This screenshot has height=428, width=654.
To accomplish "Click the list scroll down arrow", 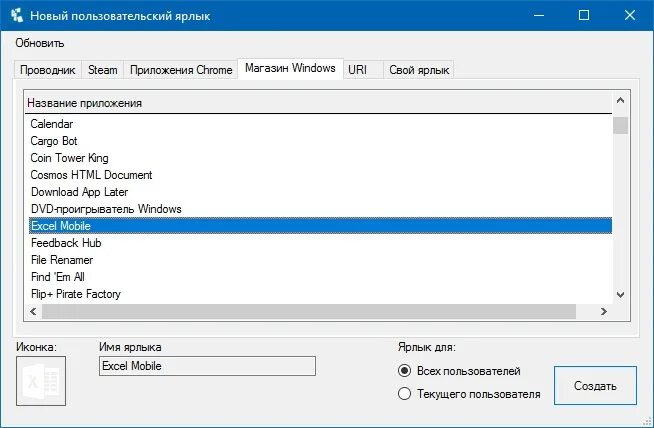I will (620, 295).
